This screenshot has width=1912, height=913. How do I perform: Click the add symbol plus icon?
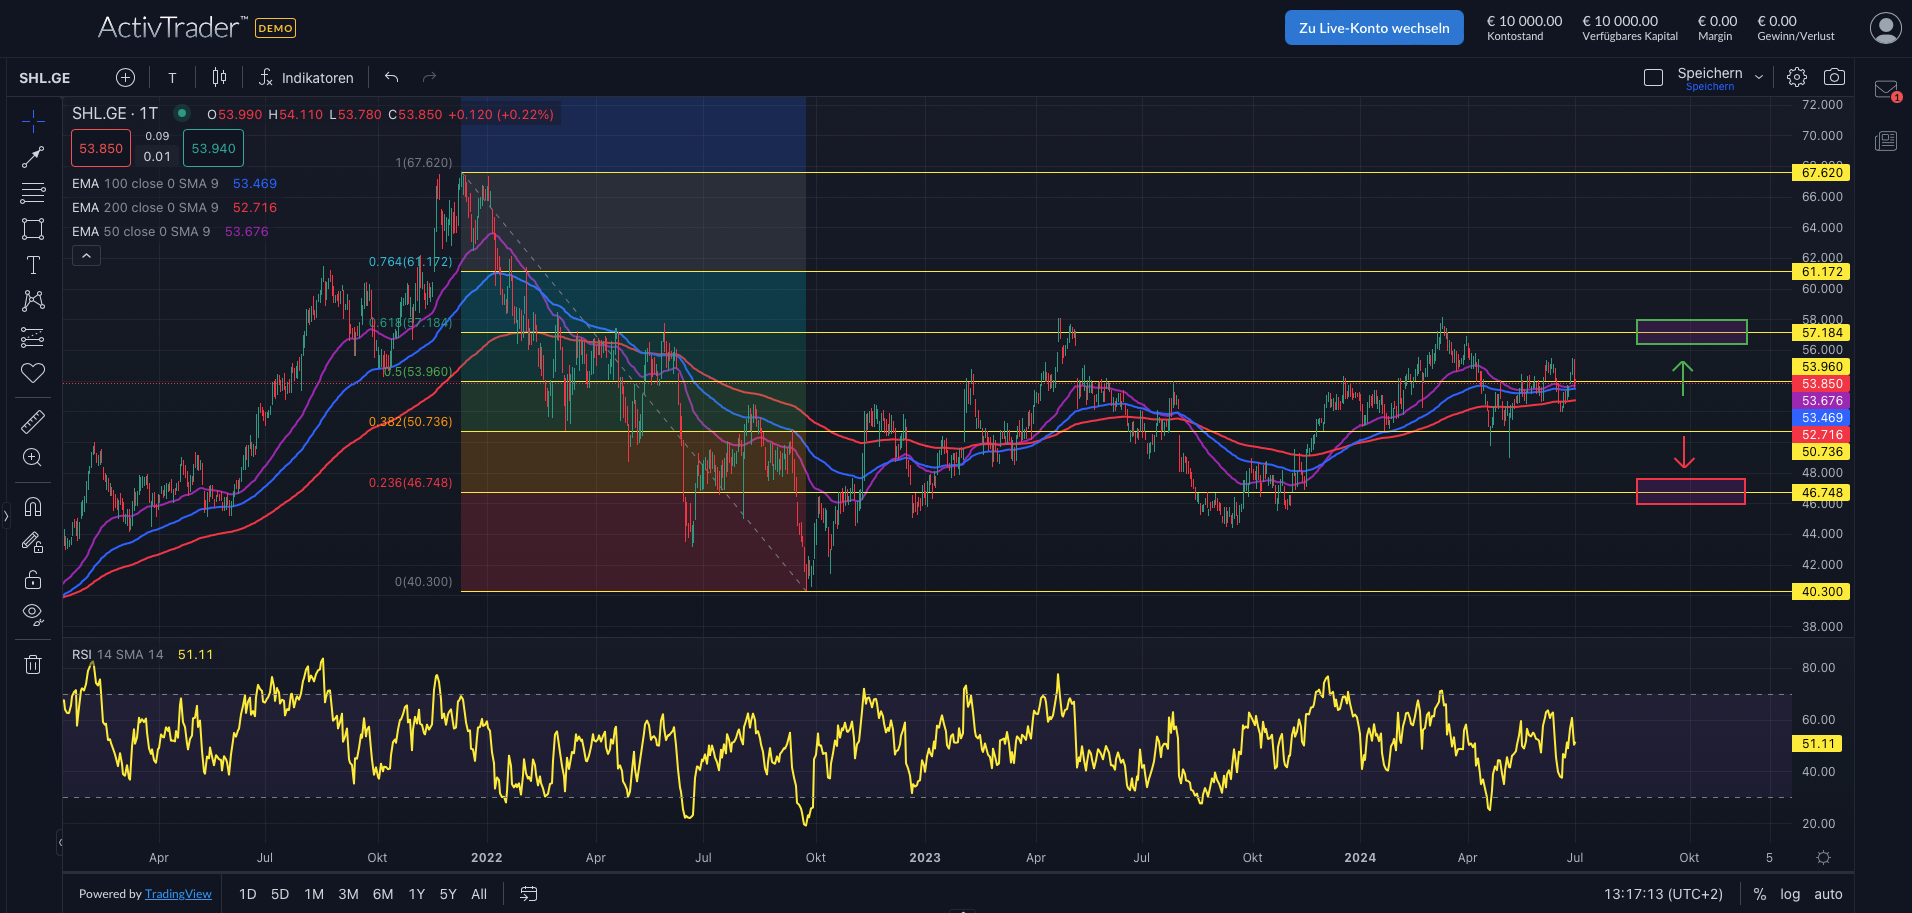tap(125, 77)
